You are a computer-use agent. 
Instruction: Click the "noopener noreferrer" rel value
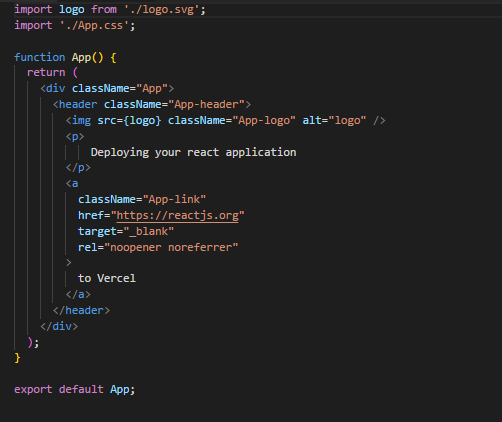pos(171,248)
